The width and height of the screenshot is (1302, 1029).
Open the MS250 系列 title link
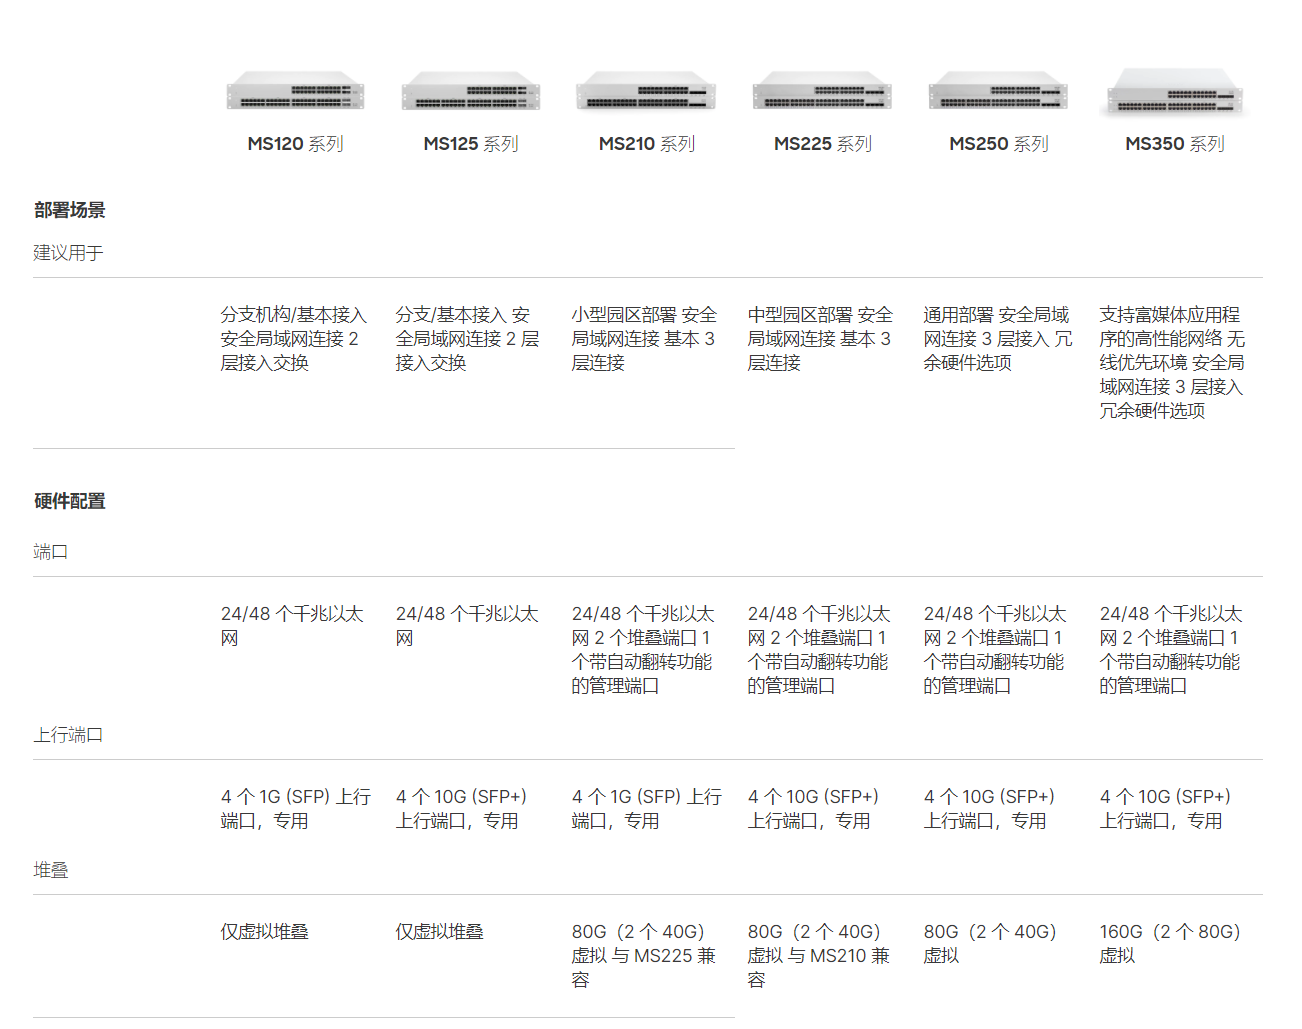point(998,144)
